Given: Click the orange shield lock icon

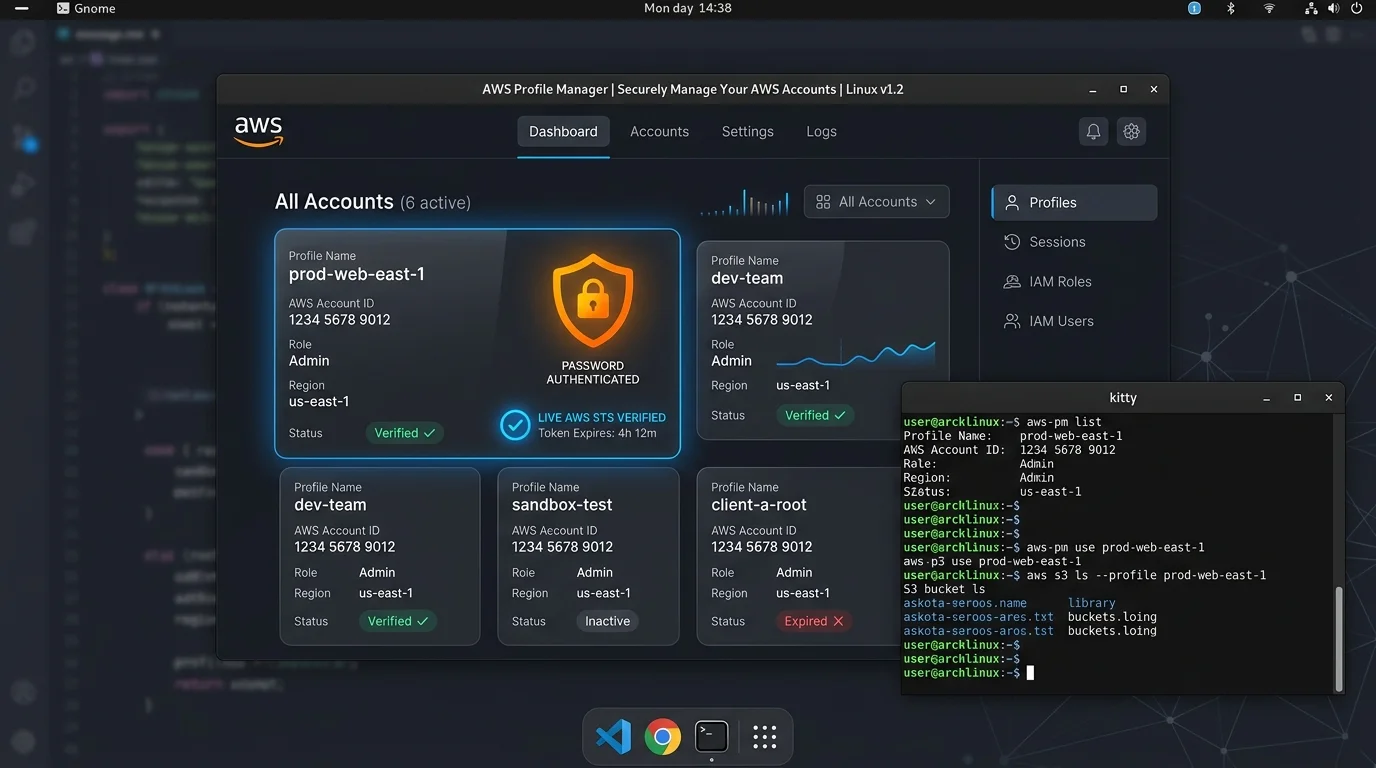Looking at the screenshot, I should point(593,300).
